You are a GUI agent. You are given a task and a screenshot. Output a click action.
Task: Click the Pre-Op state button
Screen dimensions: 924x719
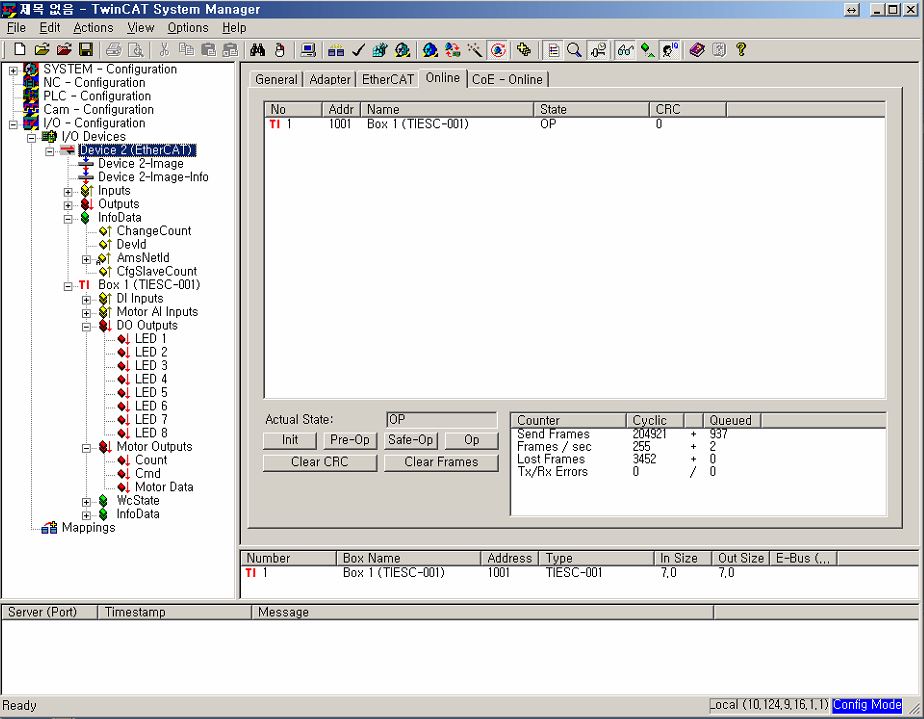click(350, 440)
